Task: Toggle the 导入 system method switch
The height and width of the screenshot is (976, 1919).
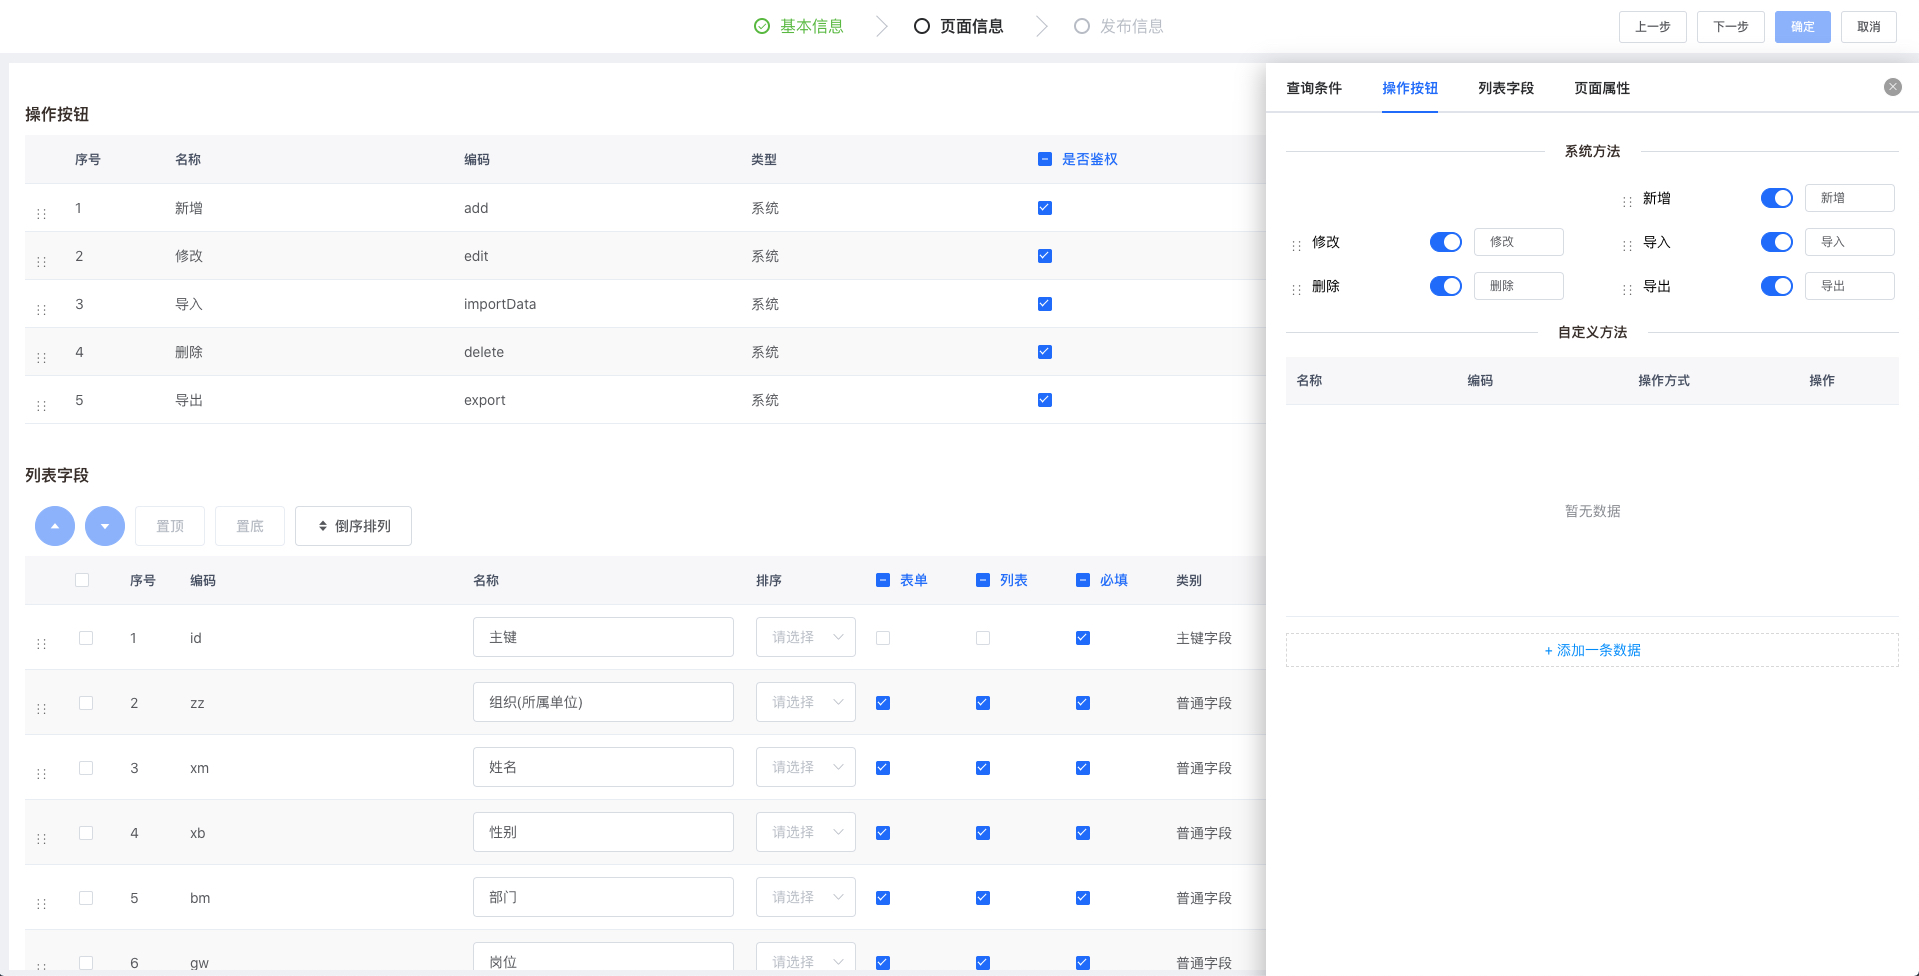Action: 1777,242
